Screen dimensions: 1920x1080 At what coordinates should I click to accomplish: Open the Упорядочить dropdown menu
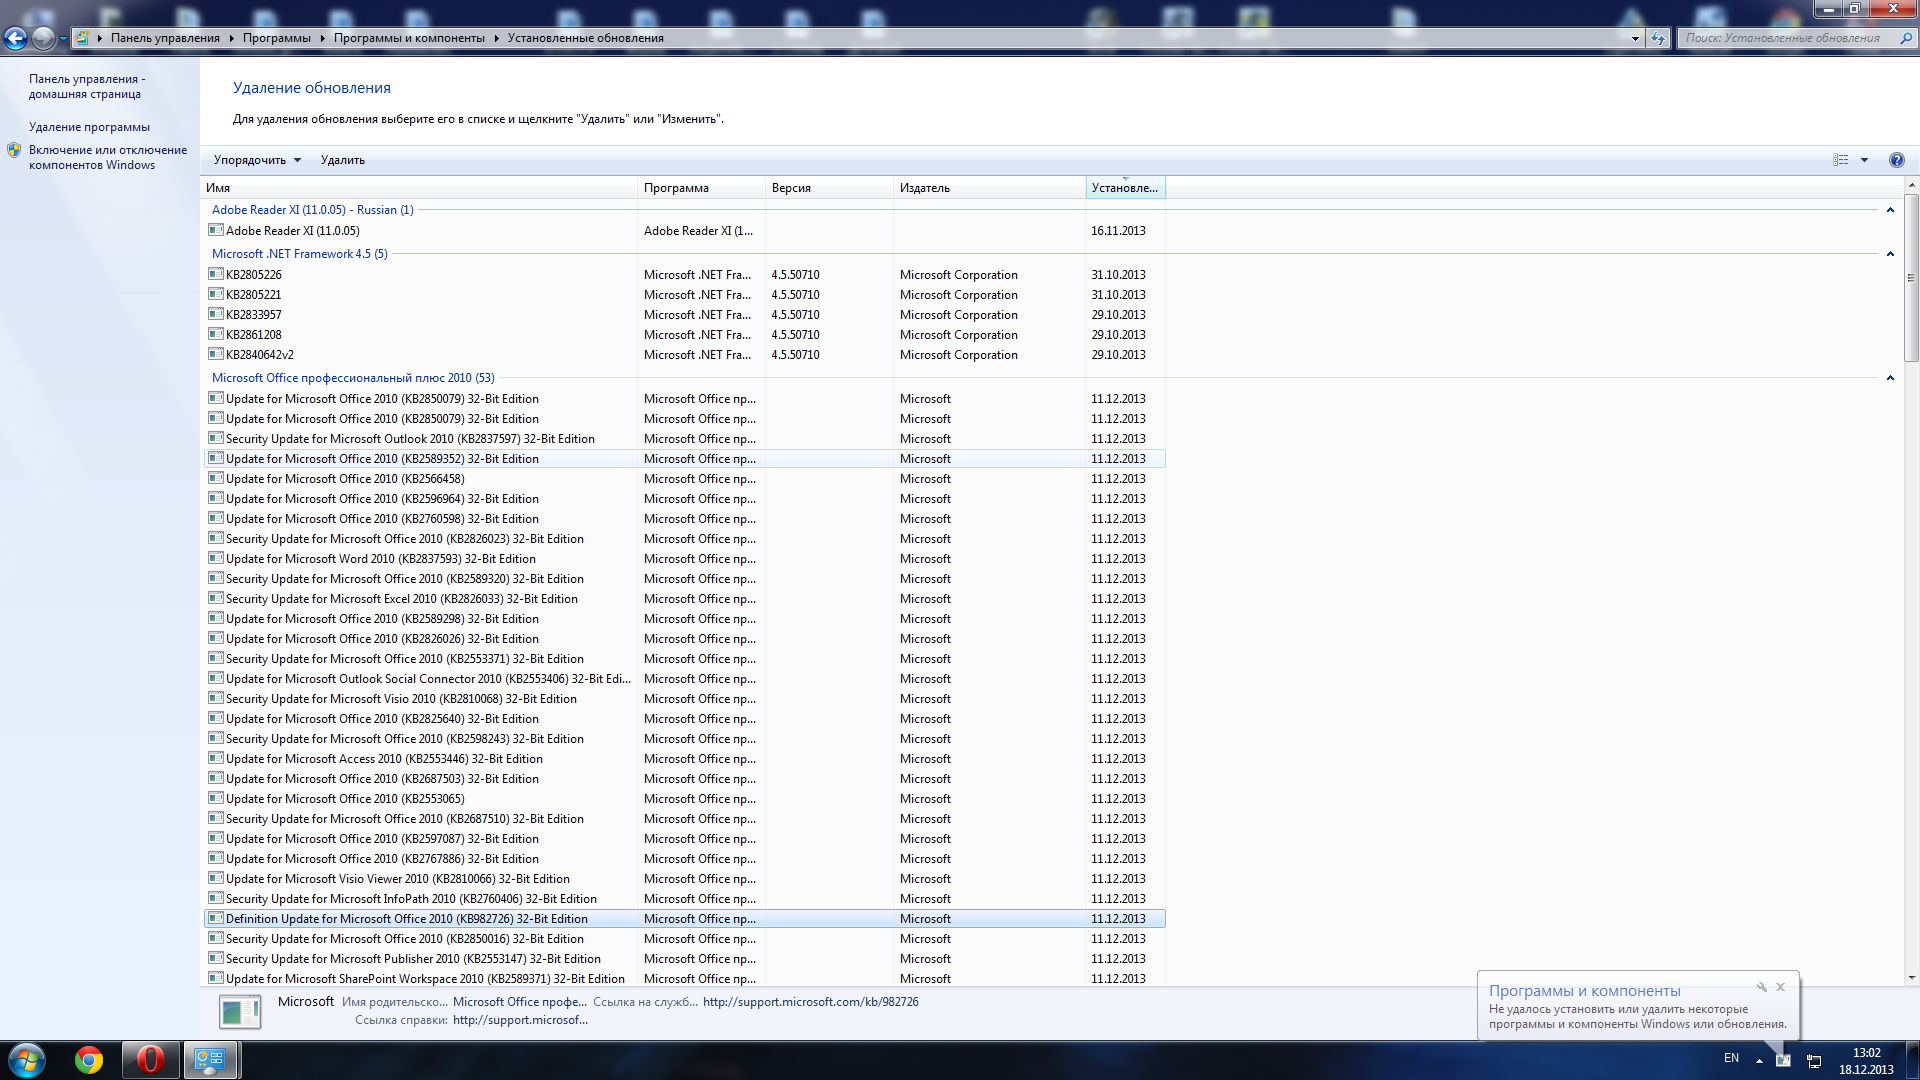[x=257, y=160]
